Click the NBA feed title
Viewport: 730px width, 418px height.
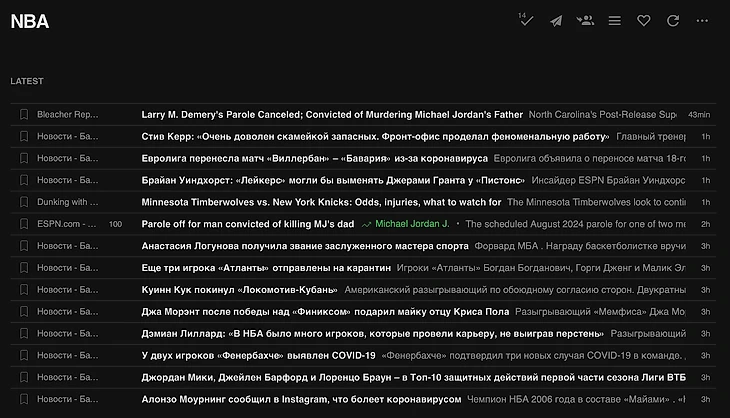29,21
